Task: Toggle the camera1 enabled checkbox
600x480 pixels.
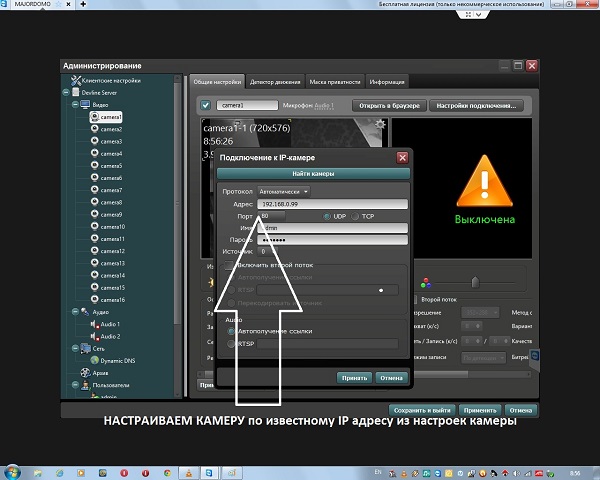Action: click(204, 105)
